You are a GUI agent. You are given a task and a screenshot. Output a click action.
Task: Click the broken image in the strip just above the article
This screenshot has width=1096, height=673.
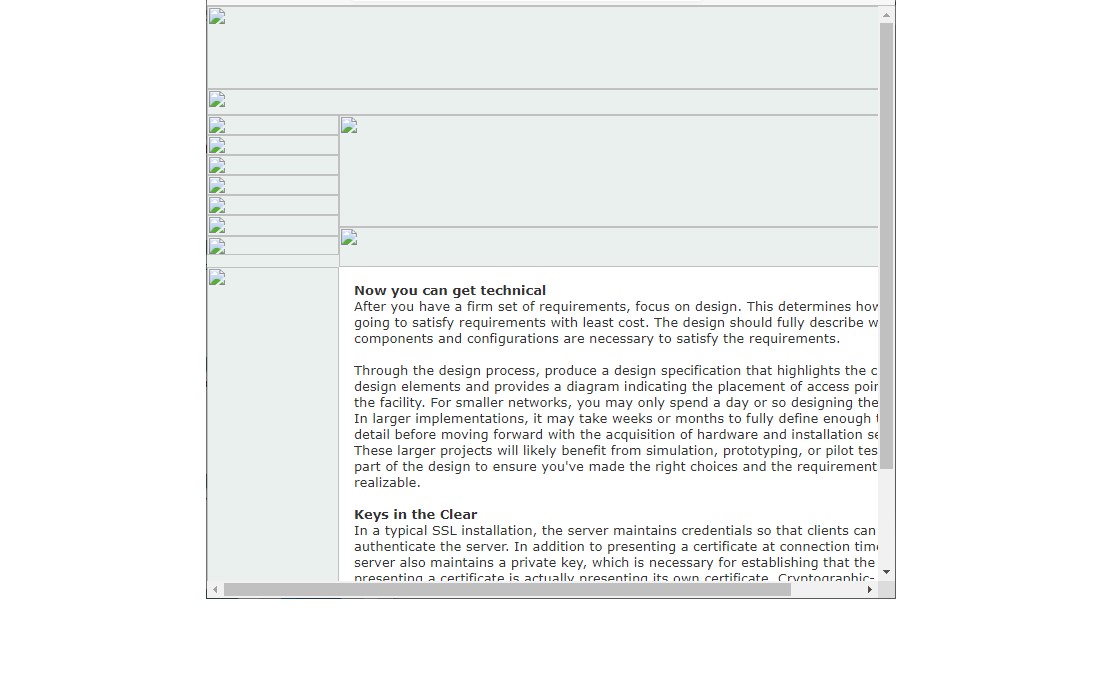pos(349,238)
